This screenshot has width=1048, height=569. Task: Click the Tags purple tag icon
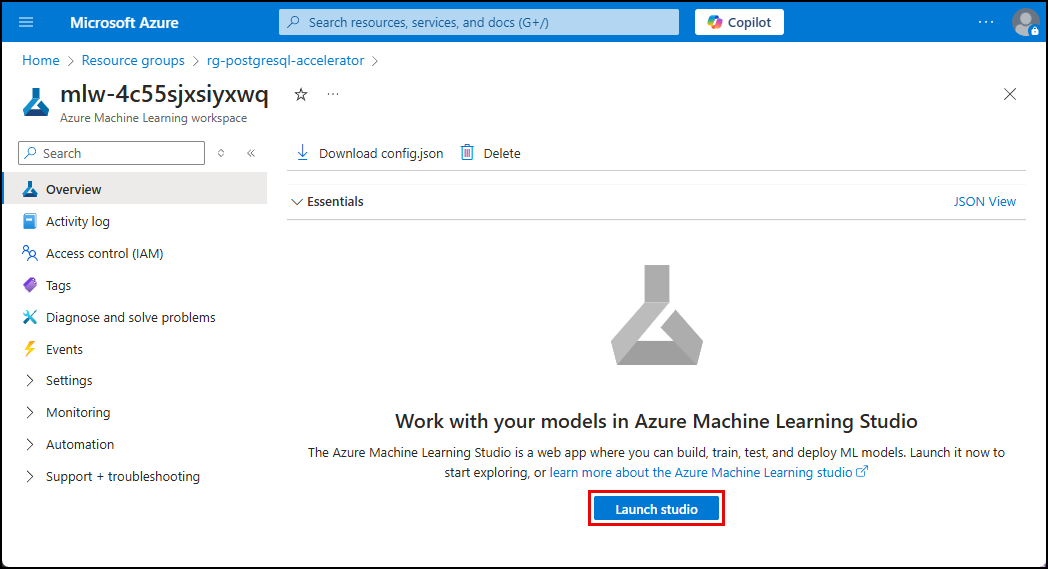[x=30, y=286]
